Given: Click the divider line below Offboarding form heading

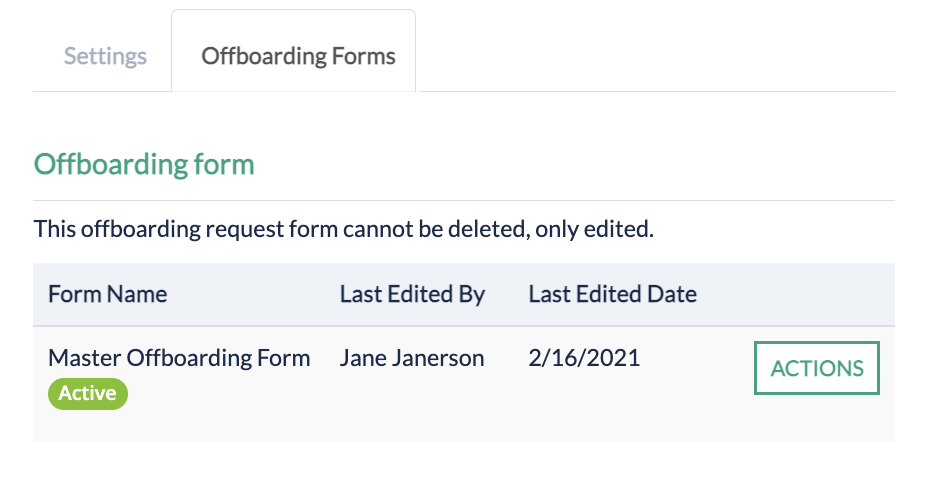Looking at the screenshot, I should (x=464, y=200).
